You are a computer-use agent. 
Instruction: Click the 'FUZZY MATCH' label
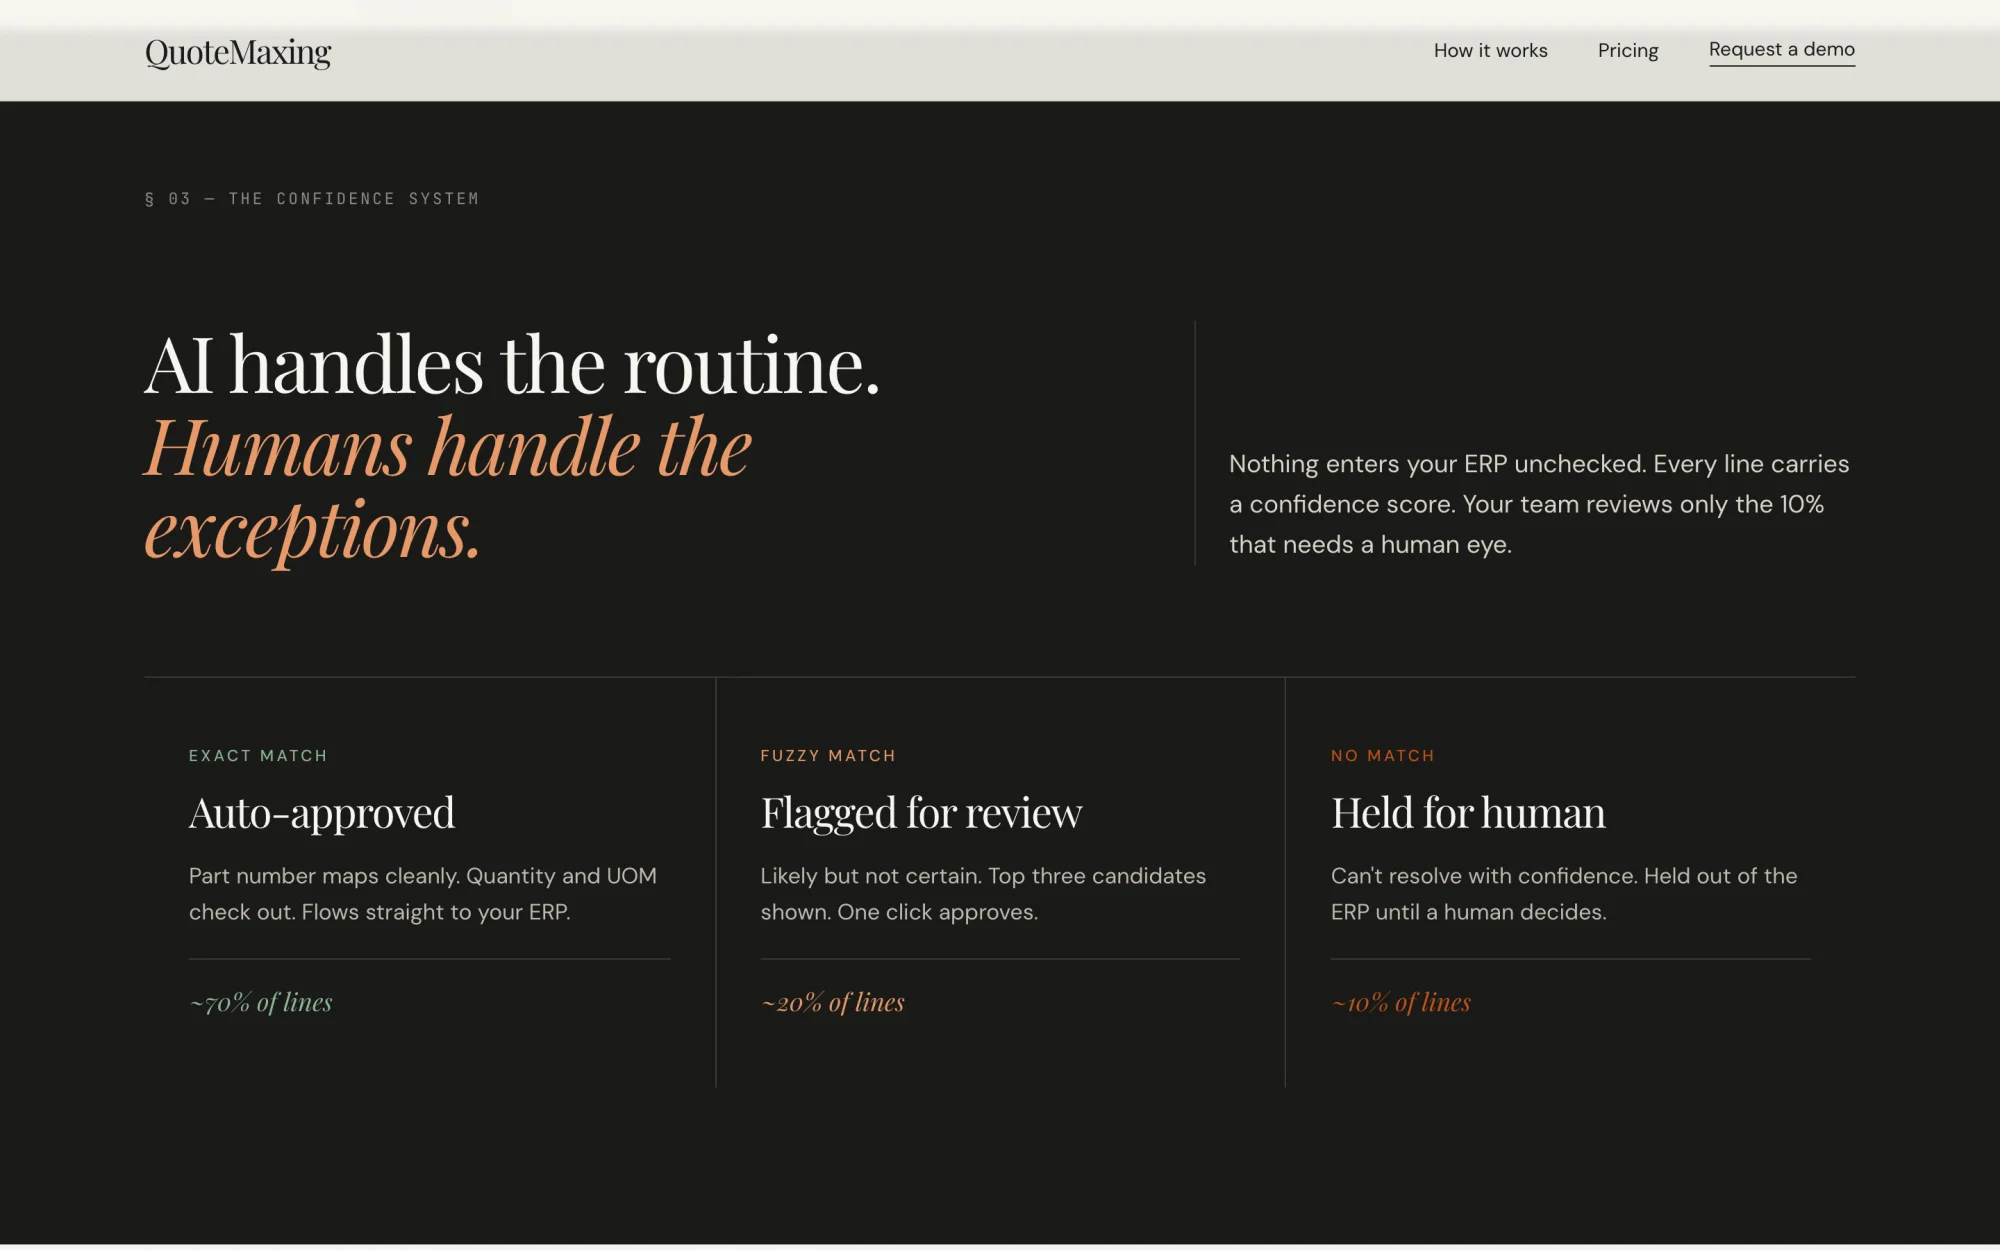tap(828, 756)
